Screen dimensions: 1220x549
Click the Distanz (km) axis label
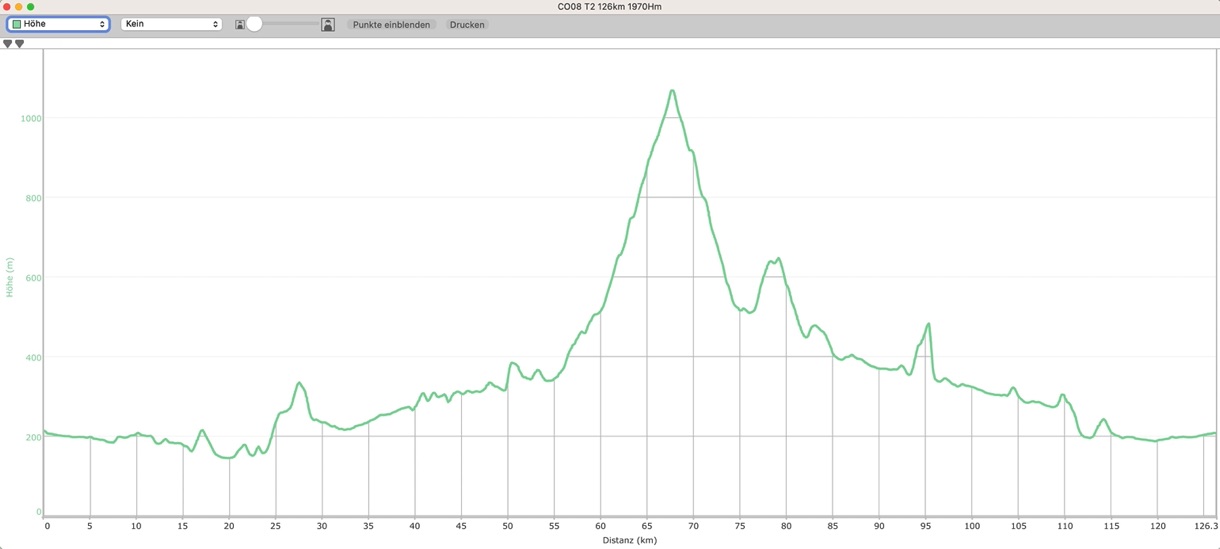630,540
